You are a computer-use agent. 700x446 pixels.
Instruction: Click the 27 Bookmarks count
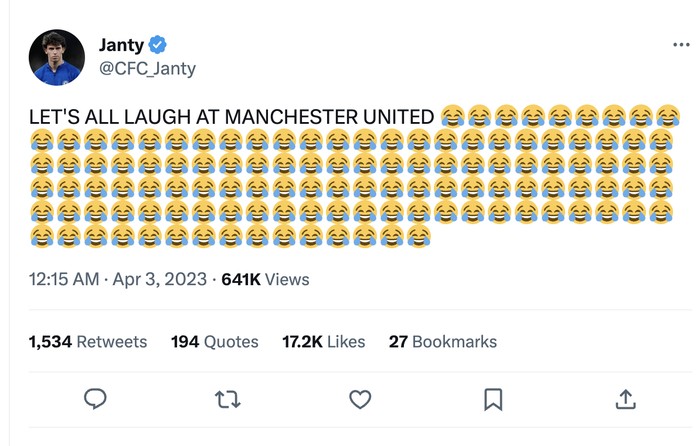[442, 342]
